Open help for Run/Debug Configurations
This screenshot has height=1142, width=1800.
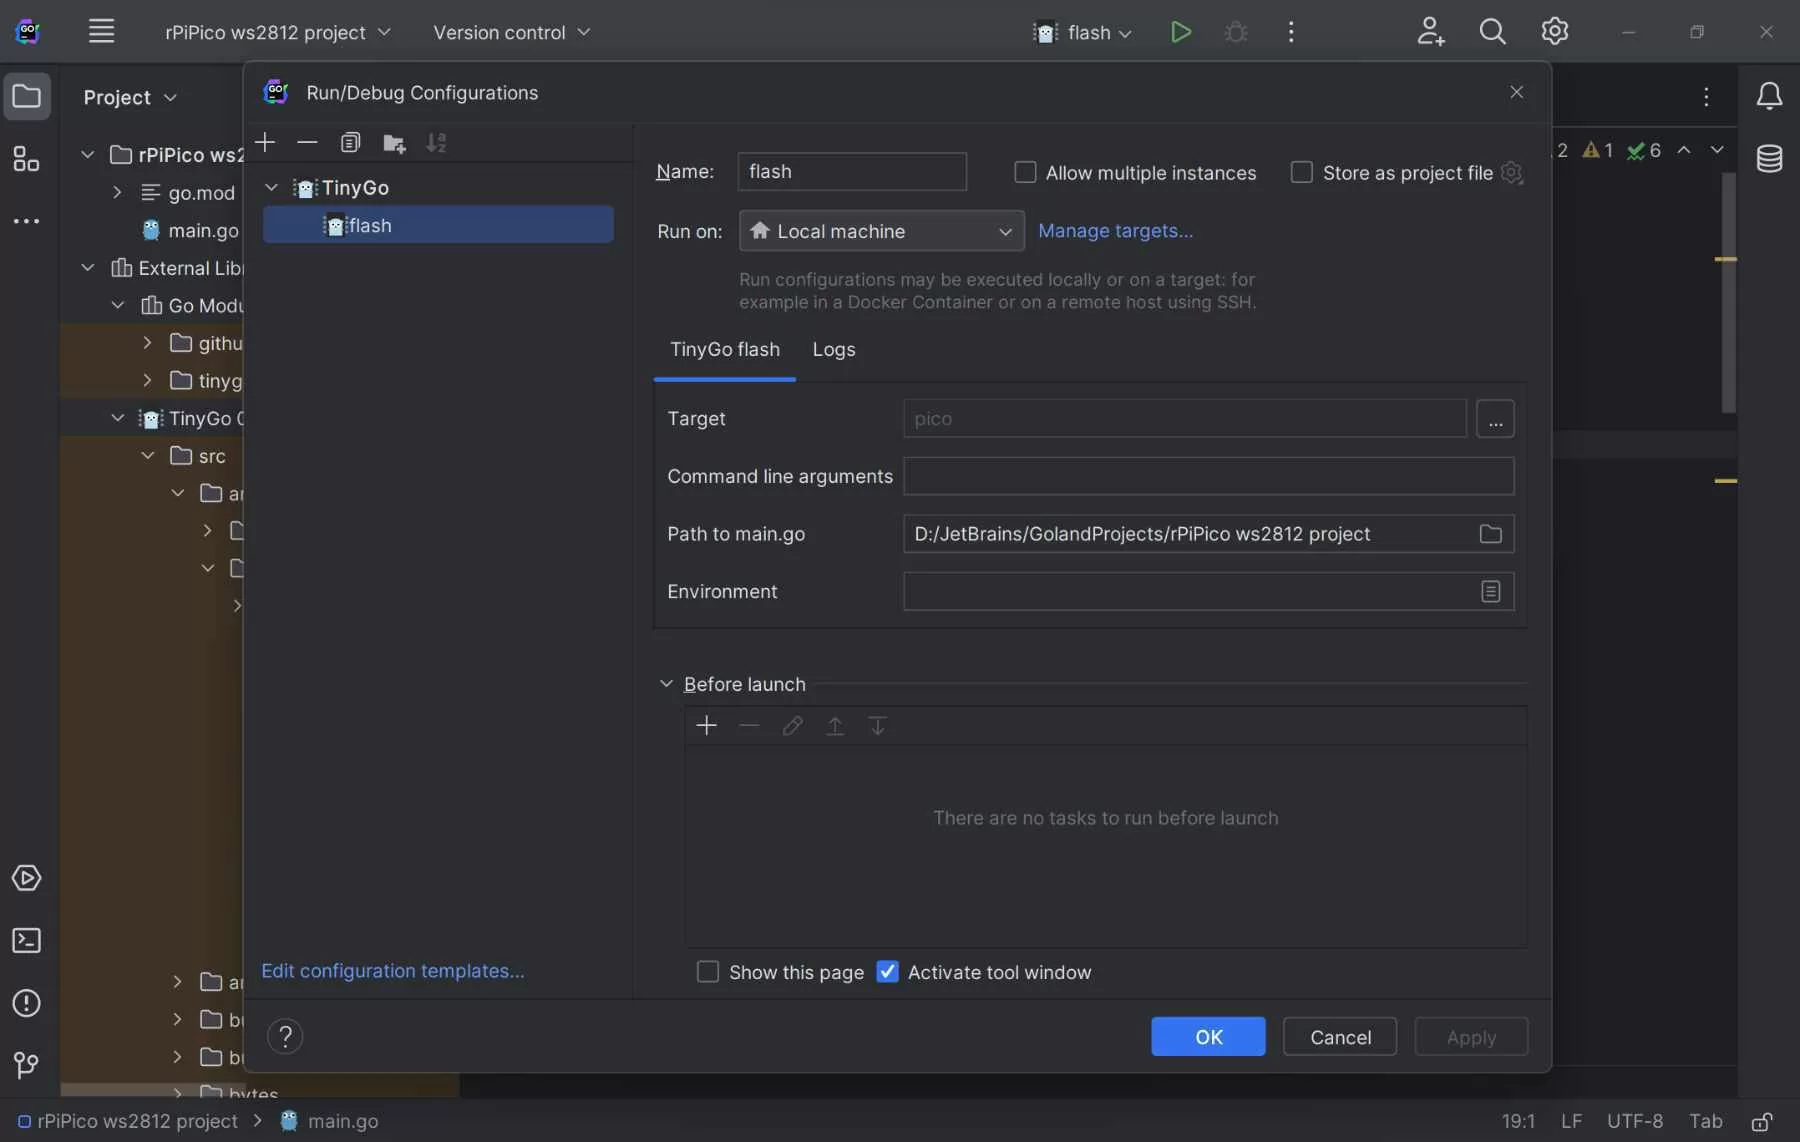click(x=285, y=1036)
